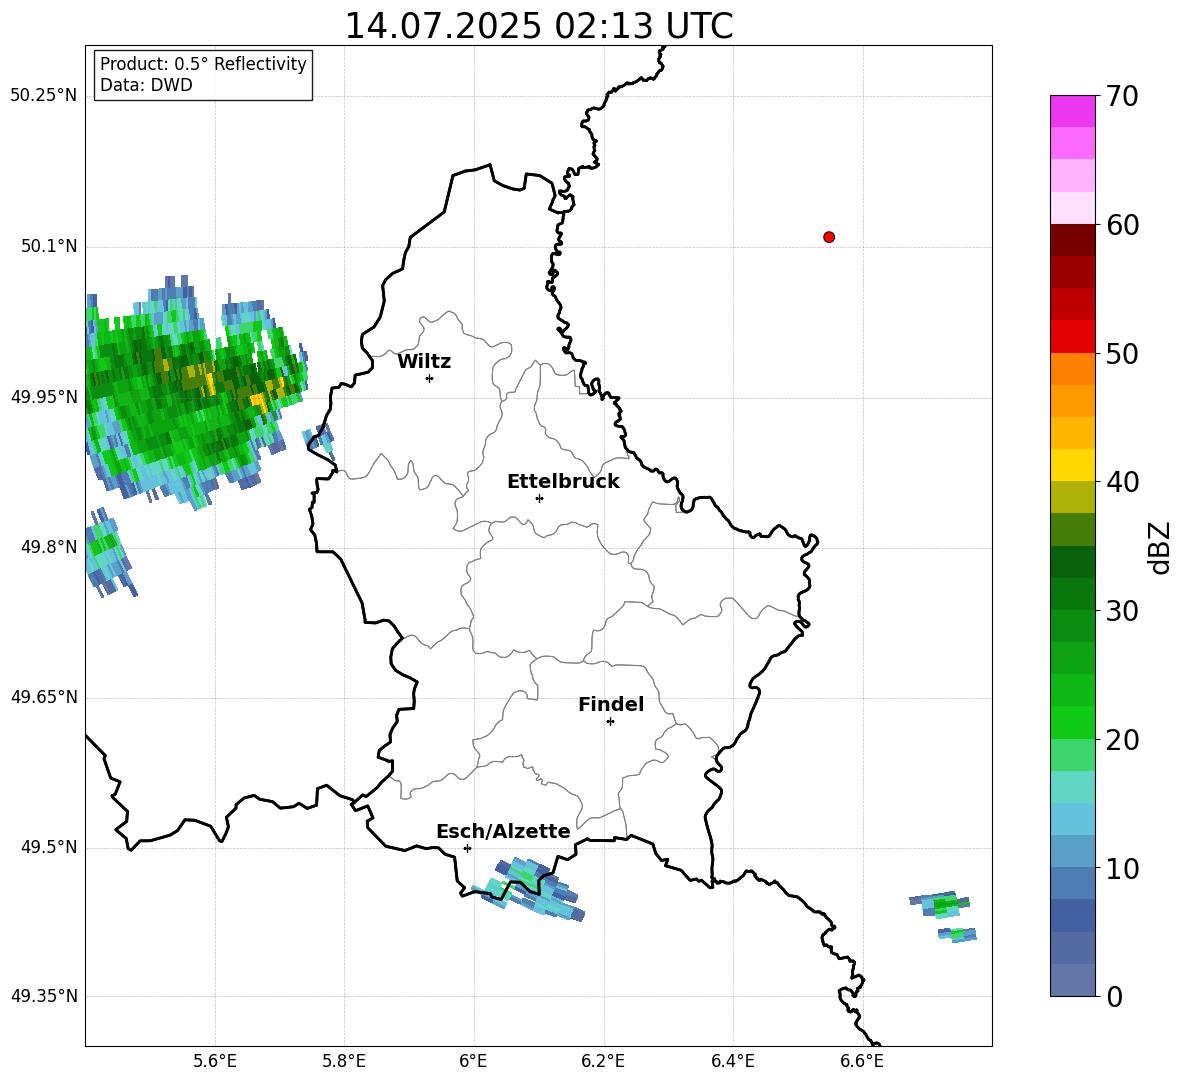Click the Esch/Alzette station cross marker
Image resolution: width=1184 pixels, height=1081 pixels.
tap(467, 848)
